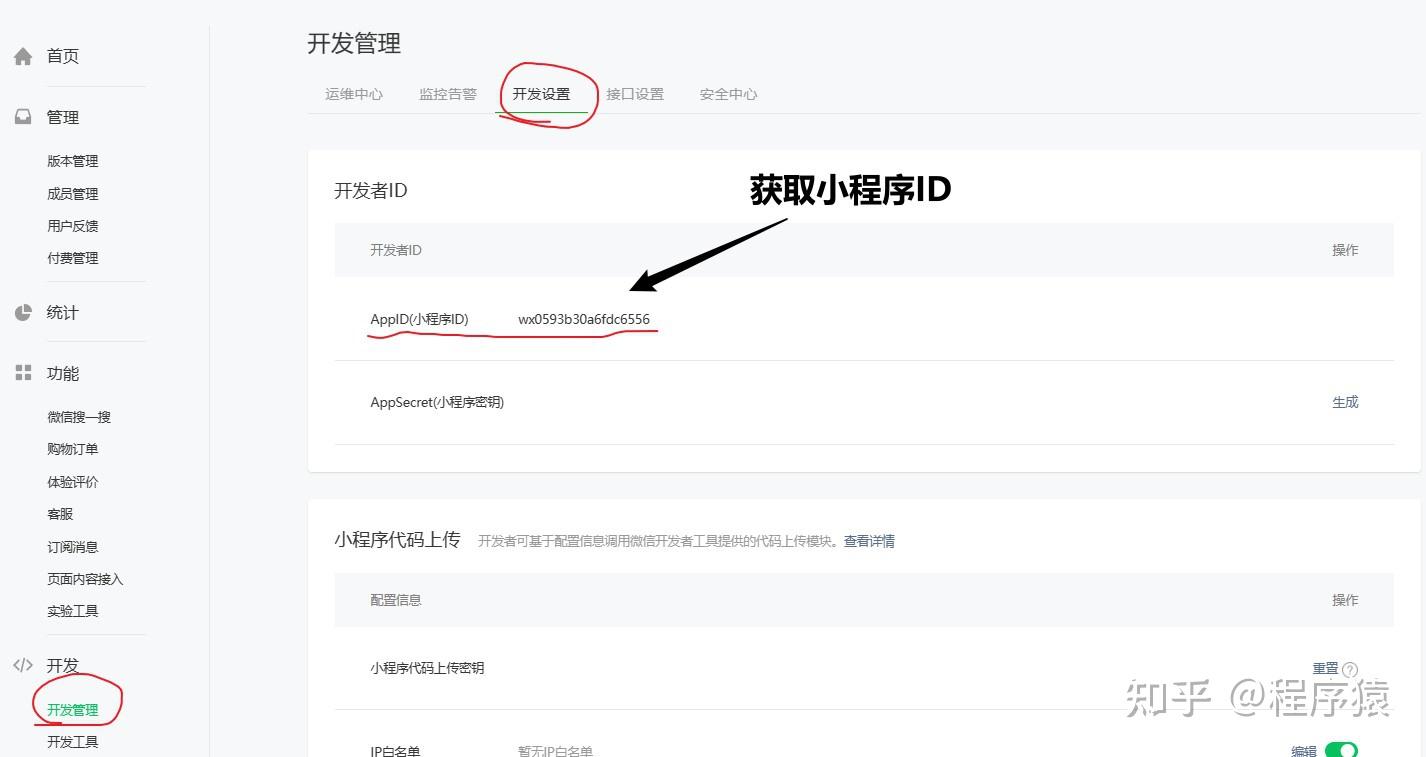The width and height of the screenshot is (1426, 757).
Task: Toggle the IP白名单 switch
Action: click(1341, 750)
